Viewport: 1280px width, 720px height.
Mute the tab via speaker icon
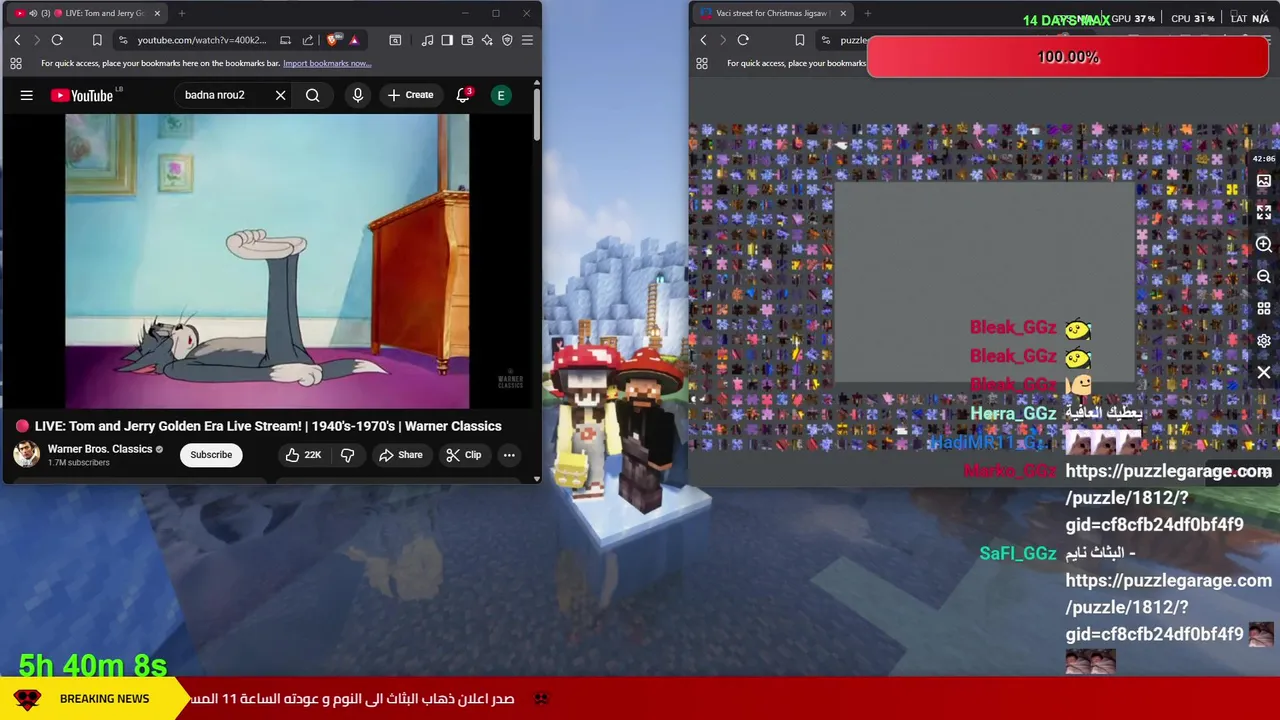(x=33, y=13)
